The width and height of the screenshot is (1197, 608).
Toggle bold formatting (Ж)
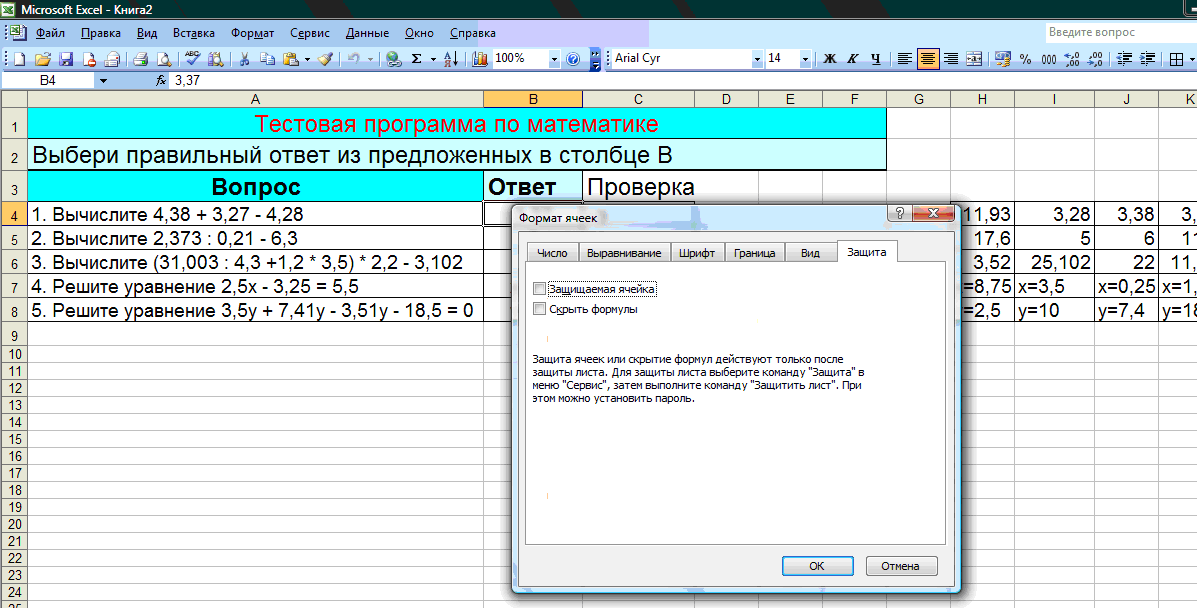829,59
